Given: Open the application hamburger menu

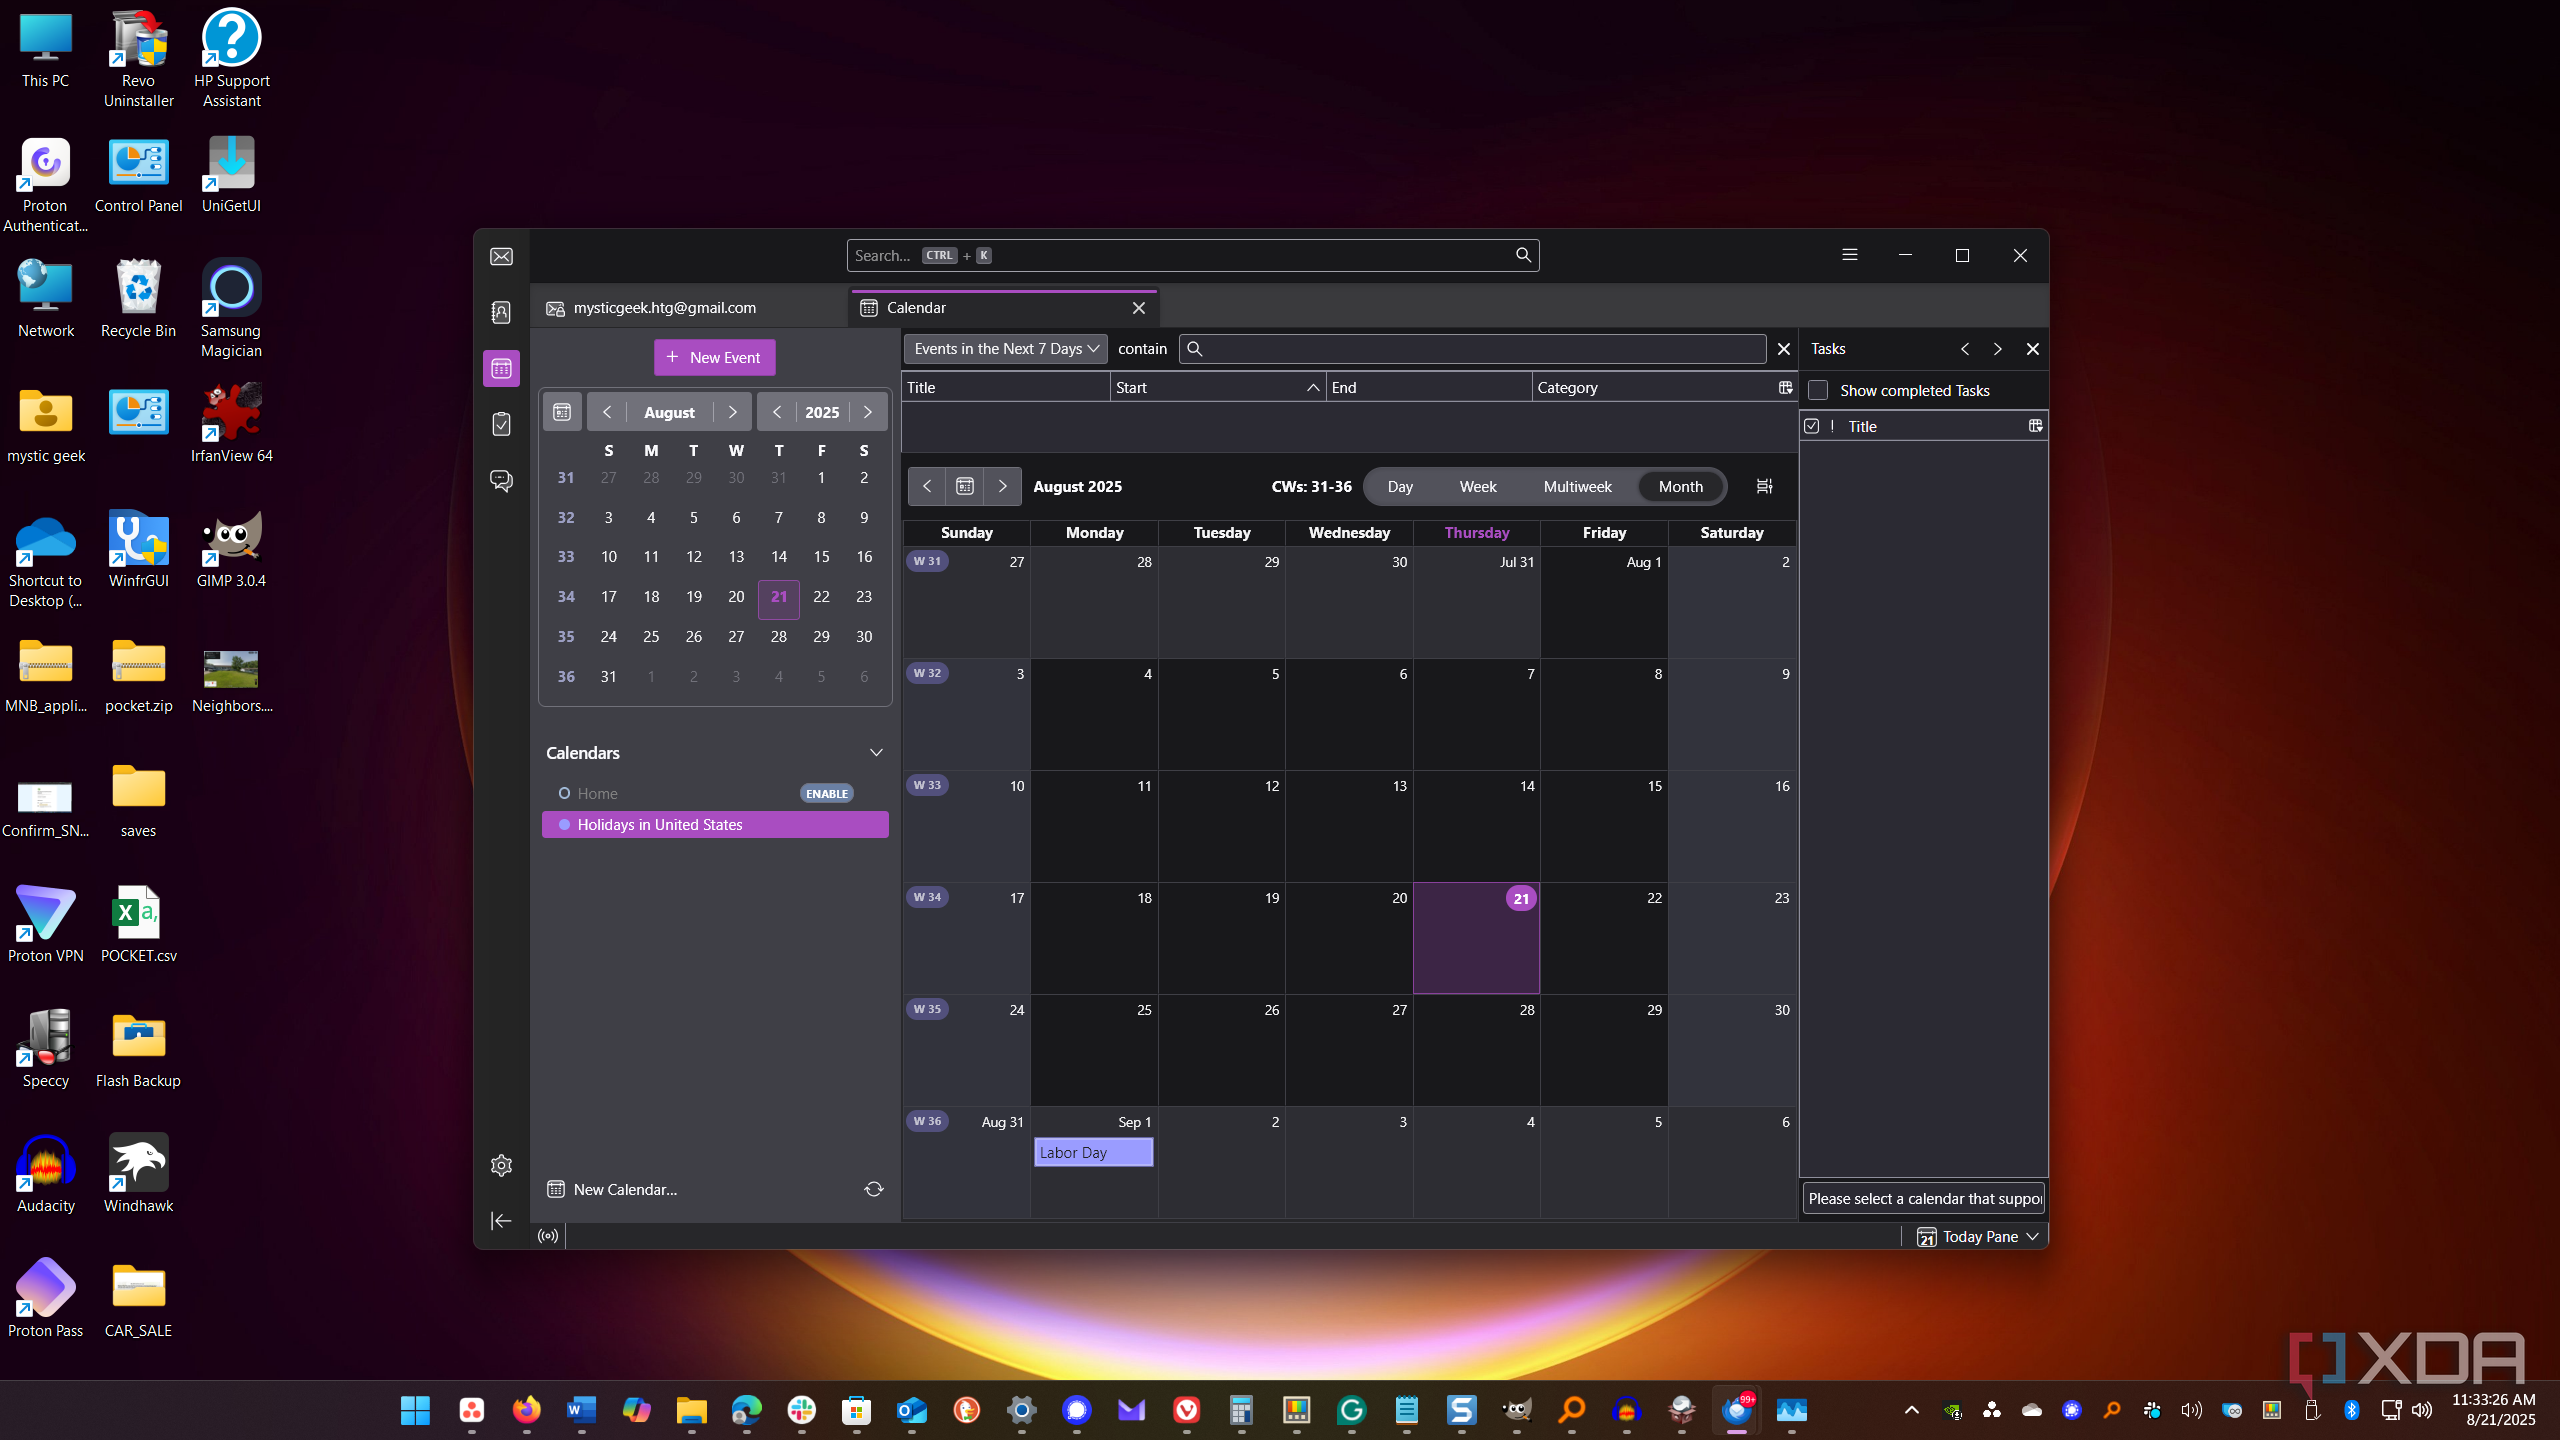Looking at the screenshot, I should [1849, 255].
